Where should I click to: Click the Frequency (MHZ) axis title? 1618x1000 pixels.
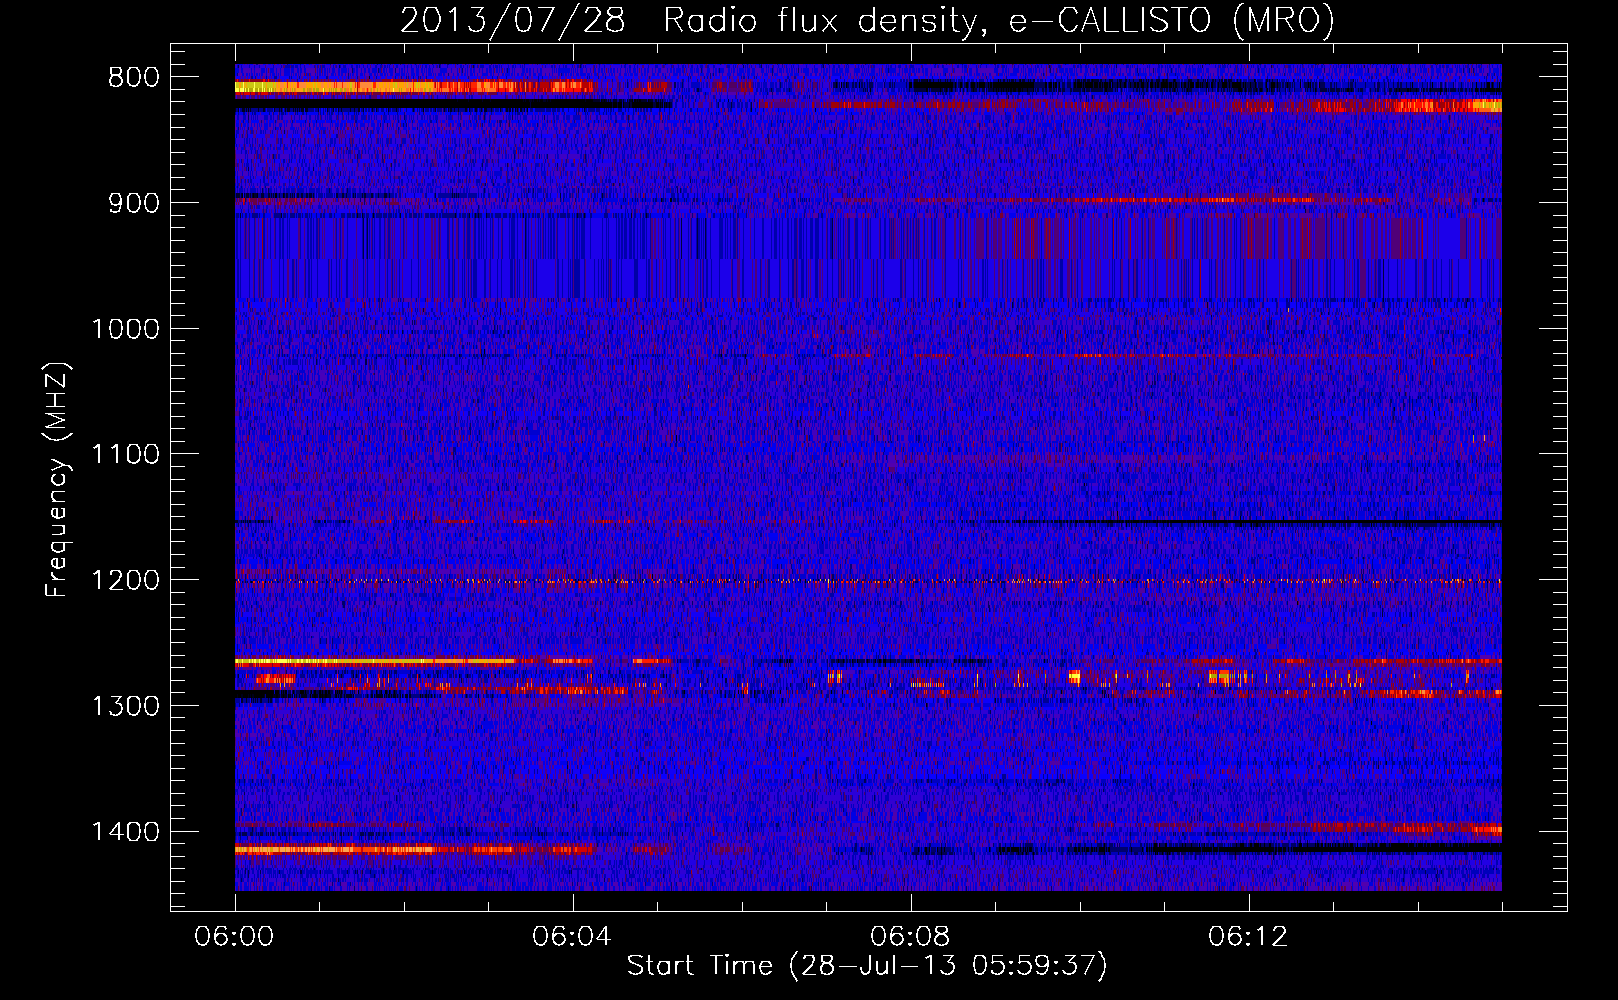coord(58,479)
